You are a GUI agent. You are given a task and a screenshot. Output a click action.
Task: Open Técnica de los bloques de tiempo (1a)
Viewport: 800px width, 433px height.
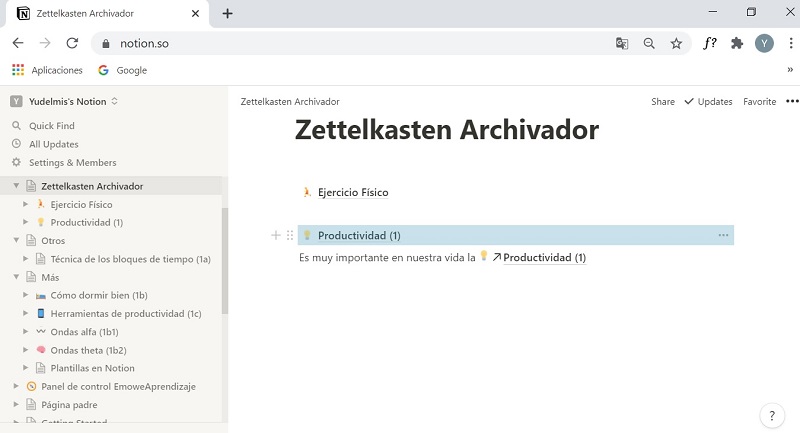pos(131,259)
